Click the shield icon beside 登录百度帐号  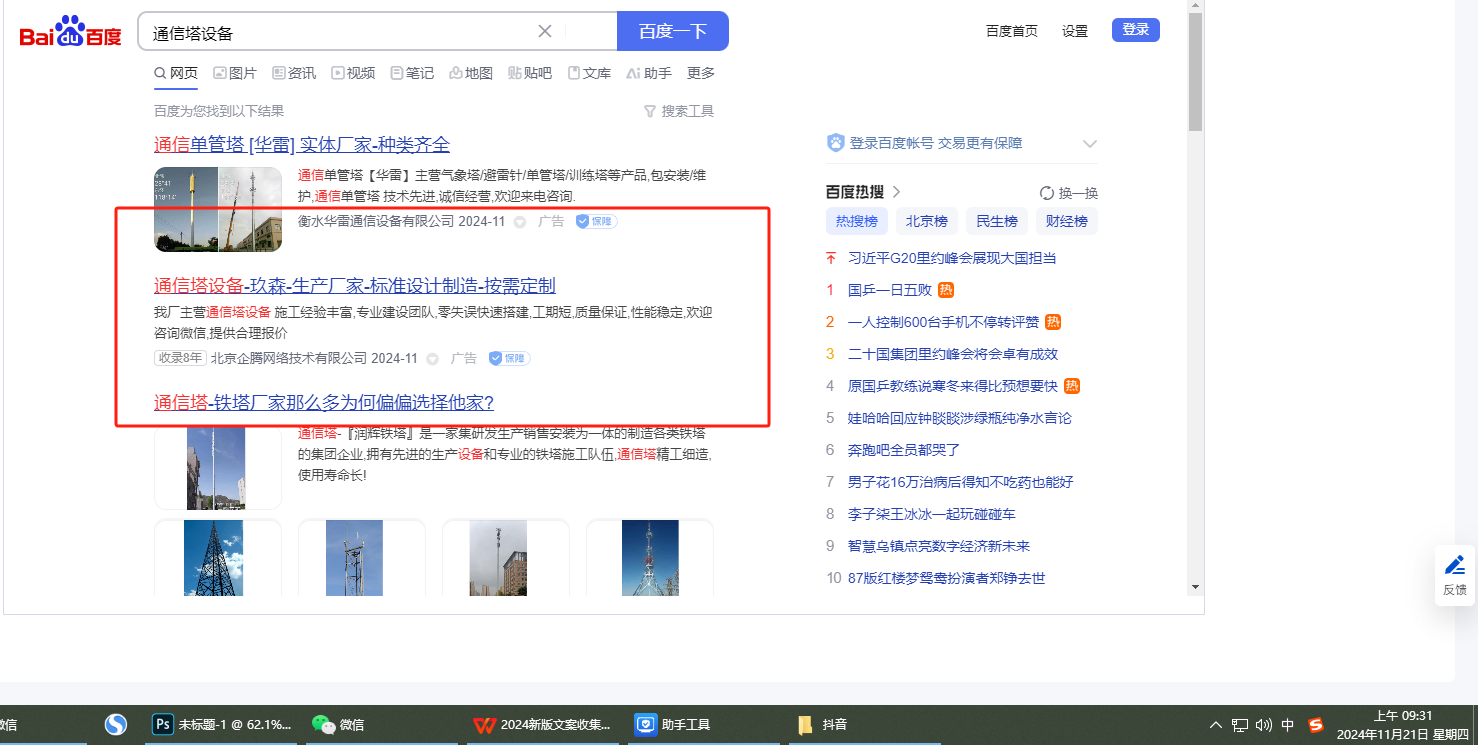(x=836, y=143)
